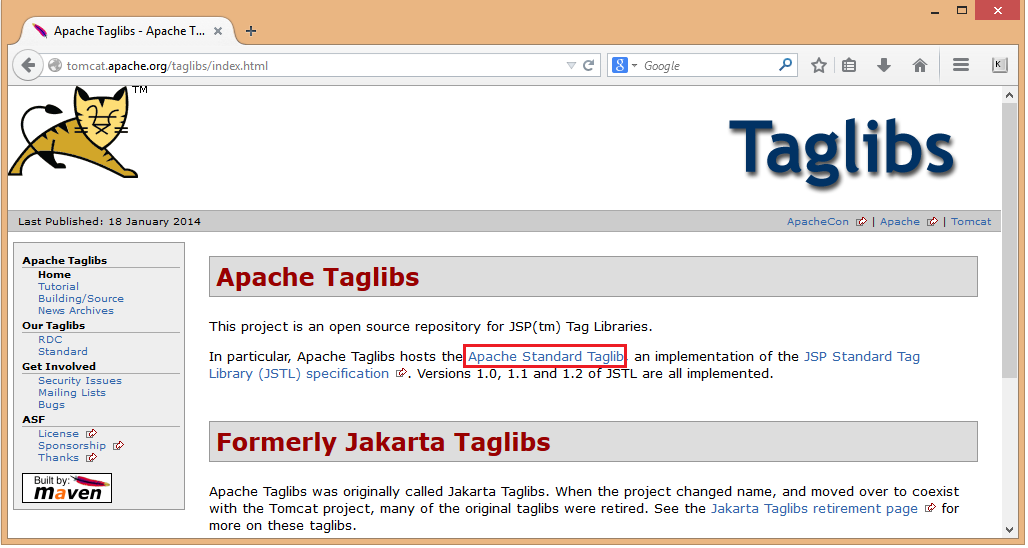Bookmark this page with the star icon
The image size is (1028, 548).
(x=818, y=66)
